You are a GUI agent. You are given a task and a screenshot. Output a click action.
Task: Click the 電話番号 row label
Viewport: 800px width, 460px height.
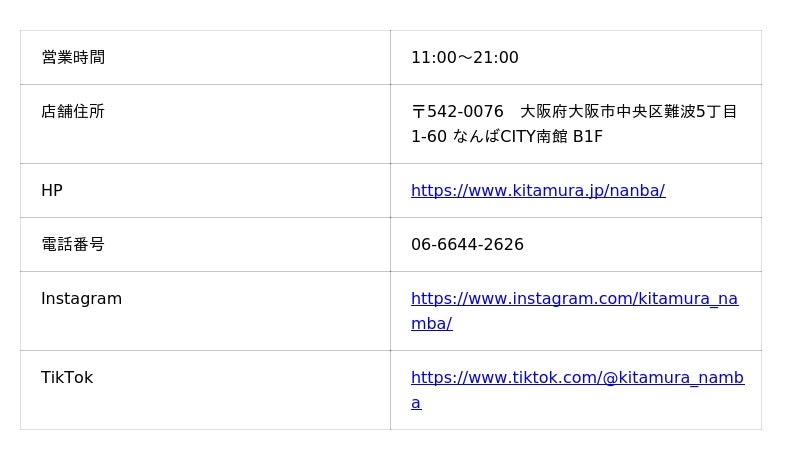point(73,244)
